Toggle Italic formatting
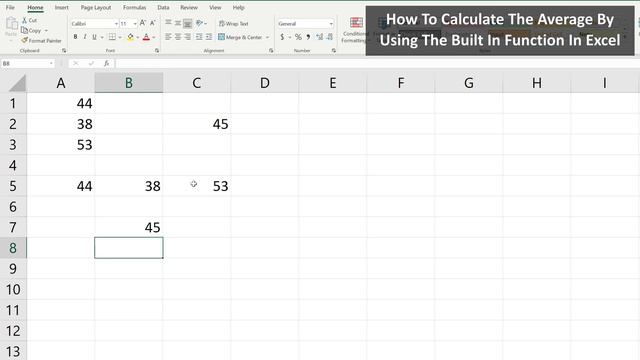This screenshot has height=360, width=640. (x=85, y=37)
